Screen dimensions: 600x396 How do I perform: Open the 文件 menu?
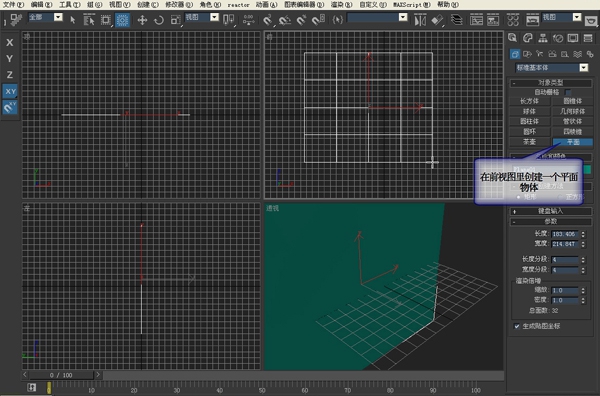13,5
